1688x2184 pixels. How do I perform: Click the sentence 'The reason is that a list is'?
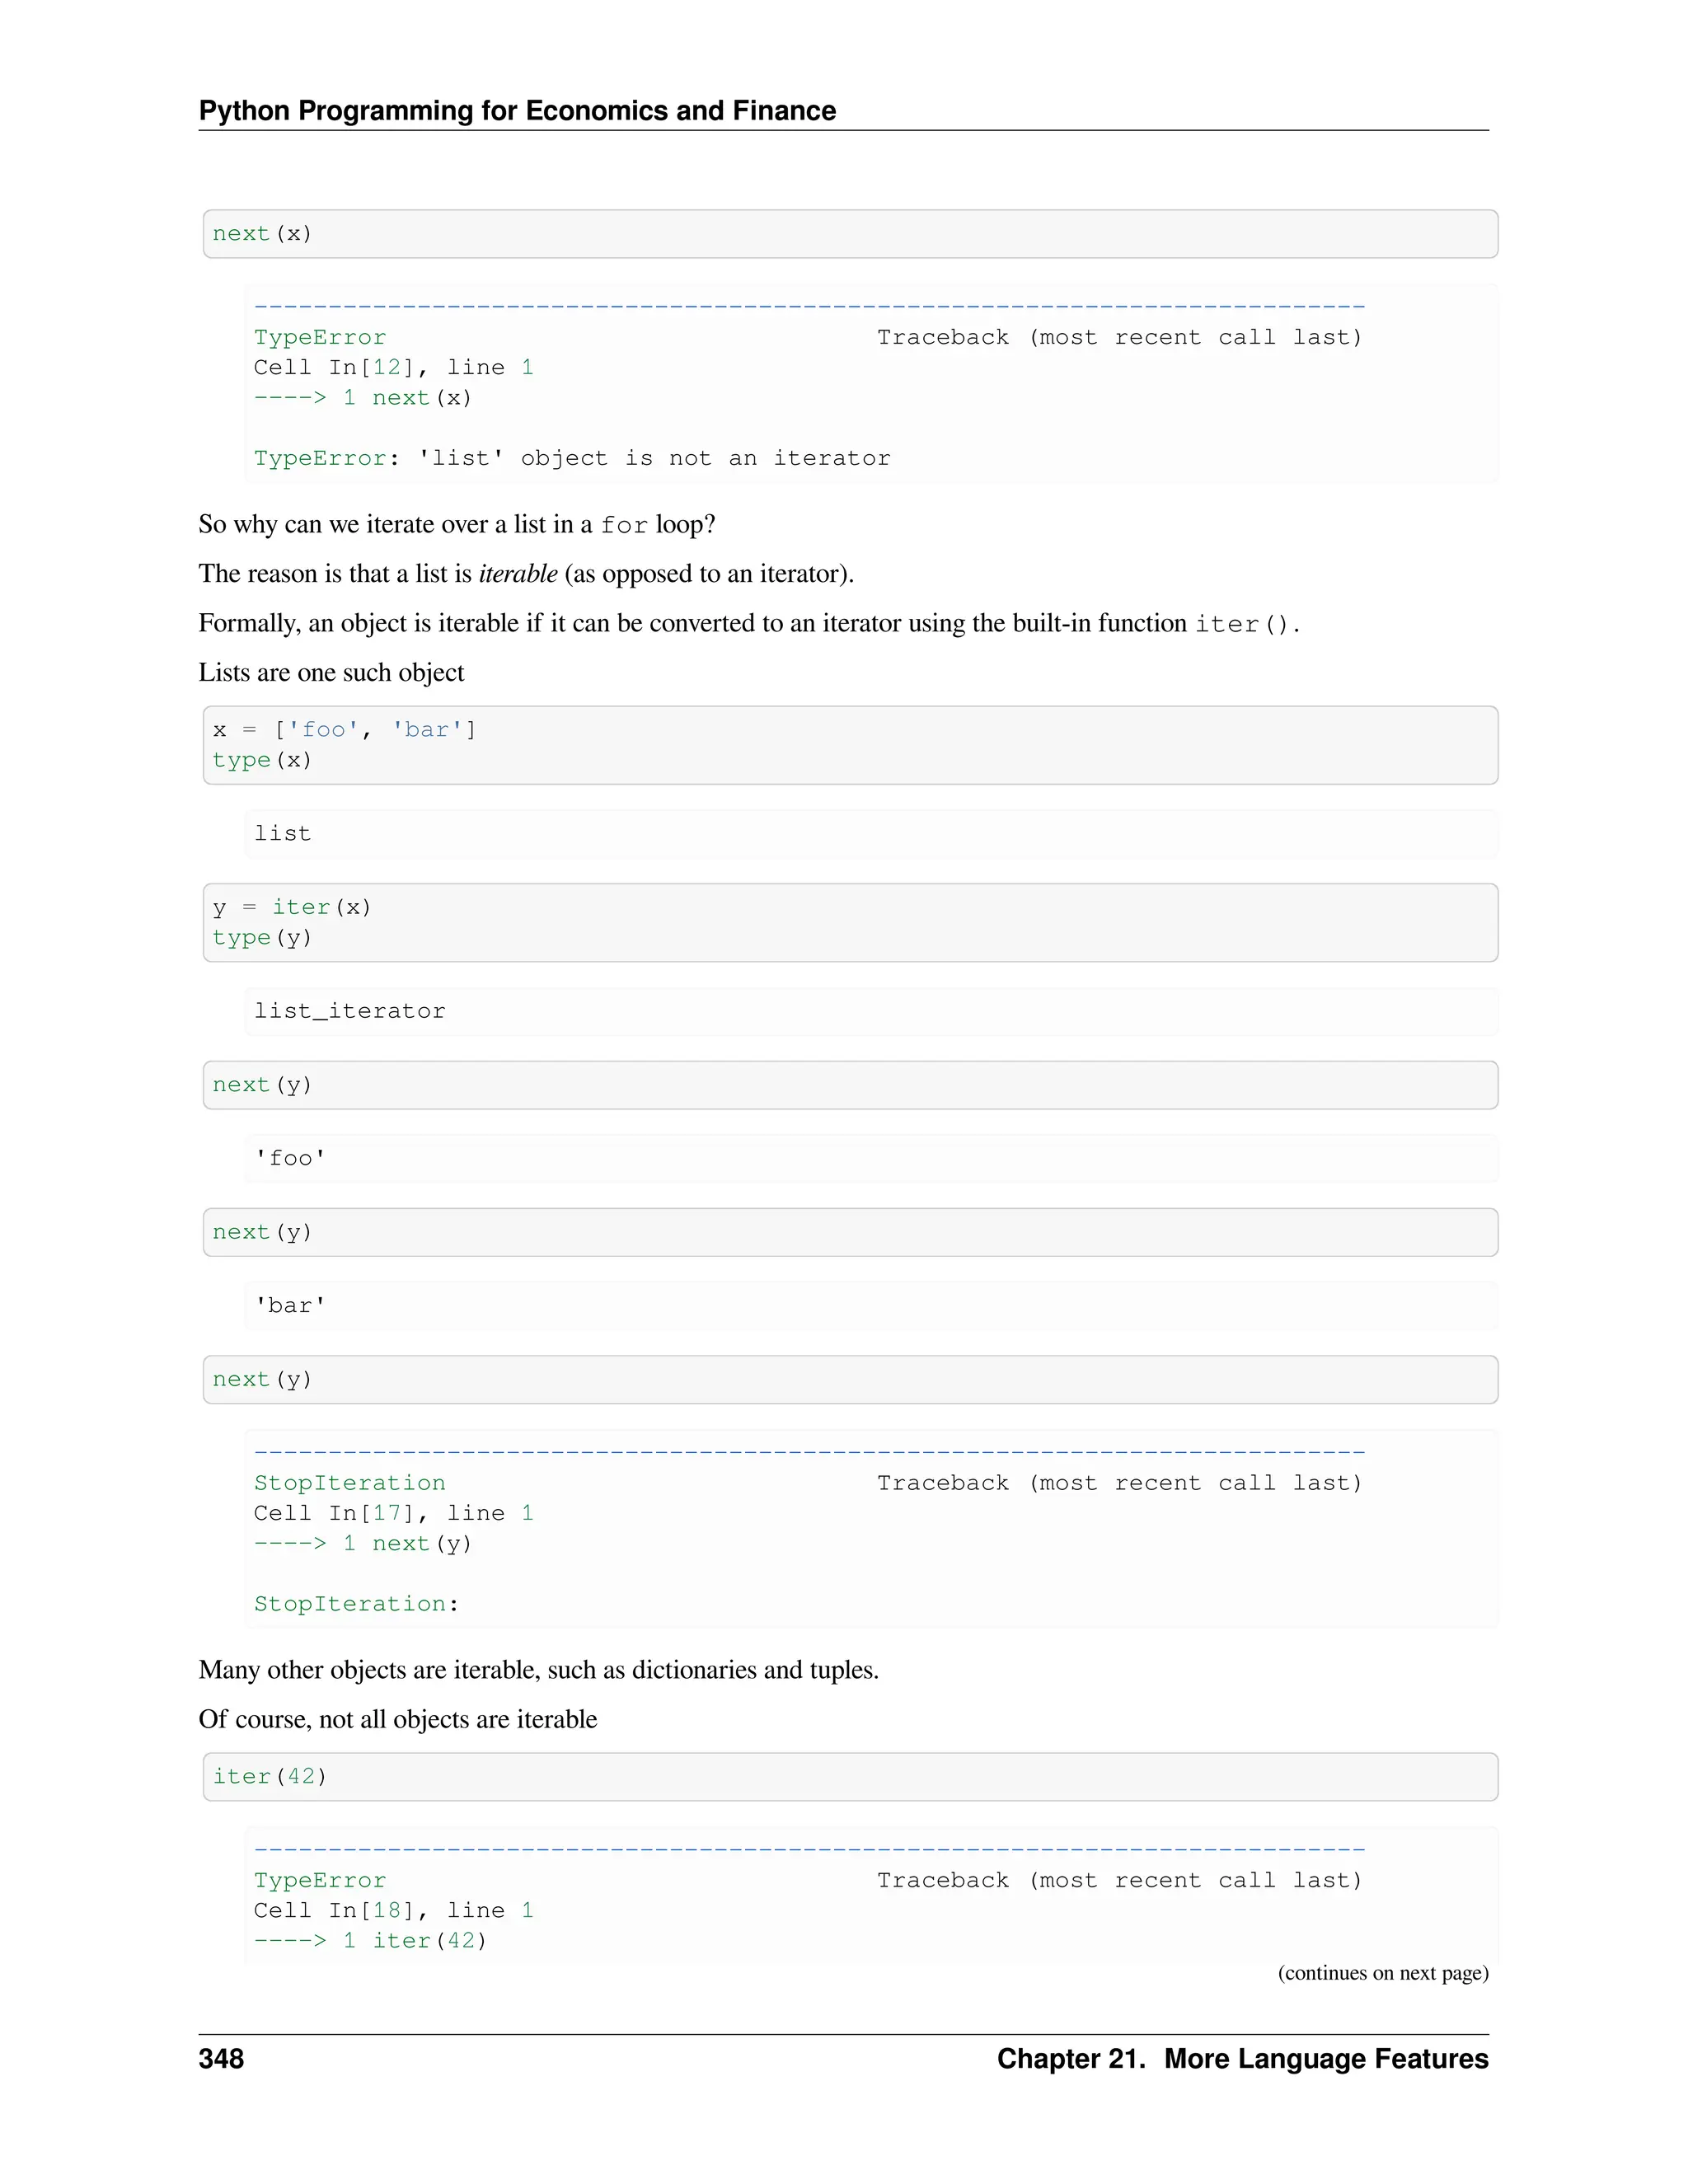click(x=526, y=573)
